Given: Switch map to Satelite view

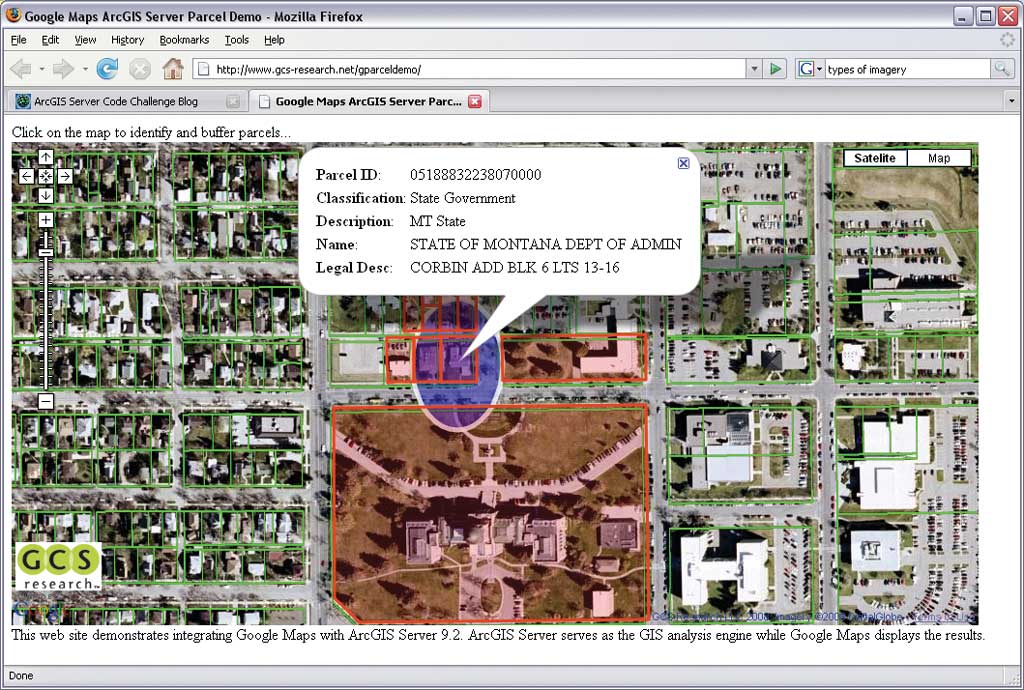Looking at the screenshot, I should 874,158.
